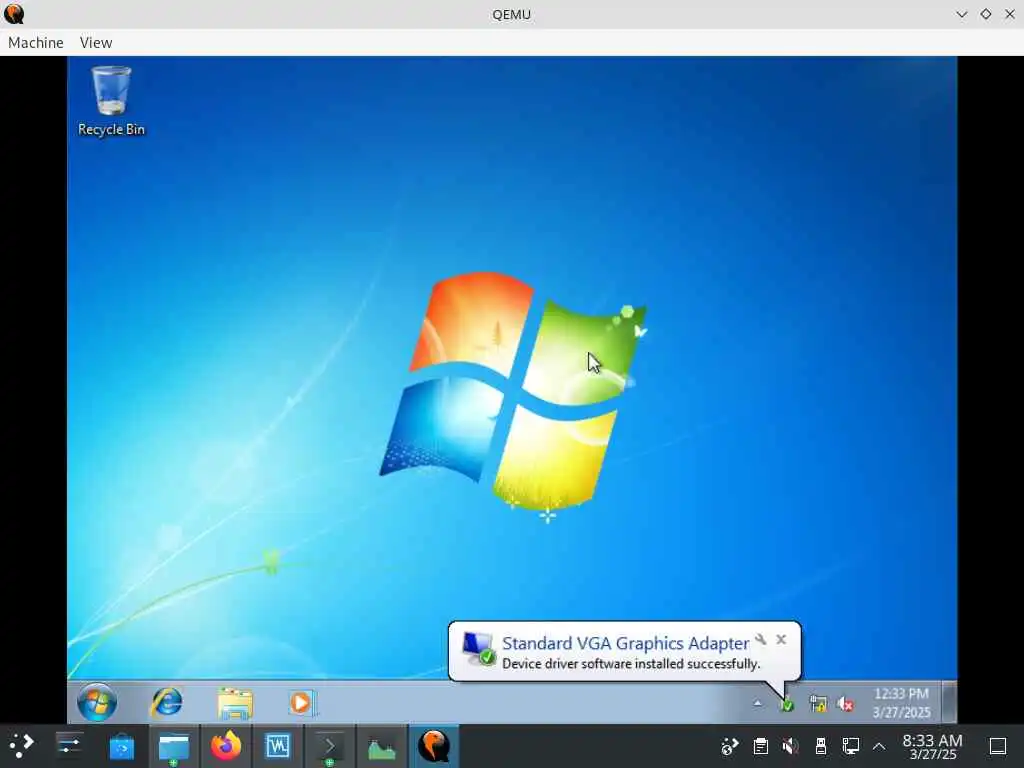Viewport: 1024px width, 768px height.
Task: Click the muted volume icon in Windows tray
Action: (845, 704)
